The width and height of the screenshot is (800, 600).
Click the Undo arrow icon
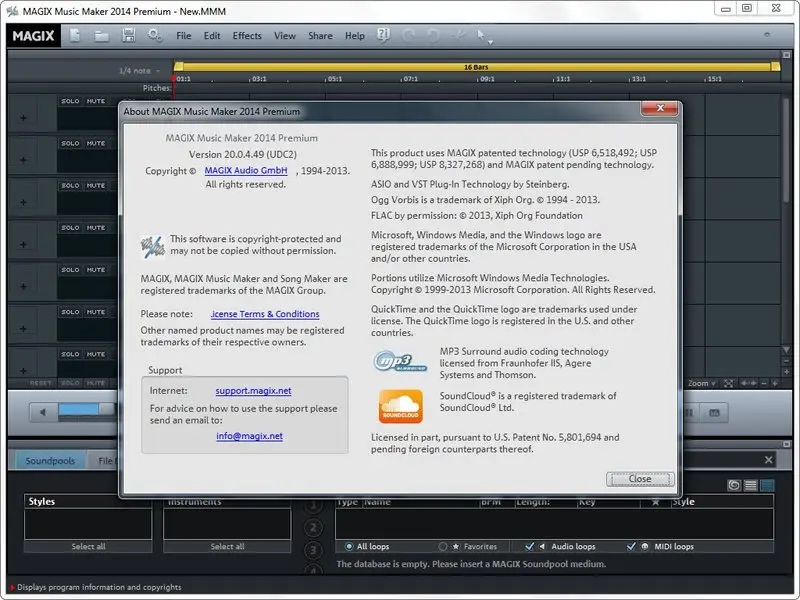pyautogui.click(x=408, y=35)
